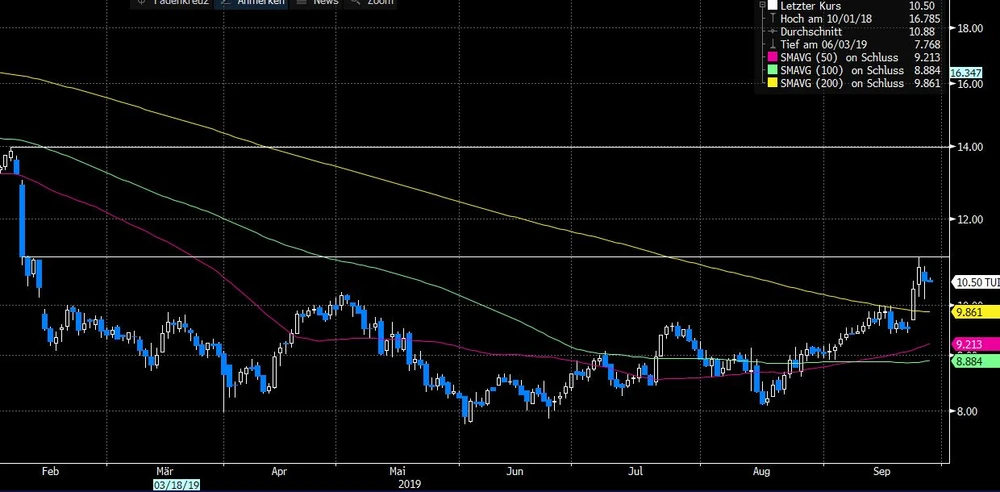Click the green SMAVG (100) swatch
This screenshot has height=492, width=1000.
pyautogui.click(x=772, y=69)
